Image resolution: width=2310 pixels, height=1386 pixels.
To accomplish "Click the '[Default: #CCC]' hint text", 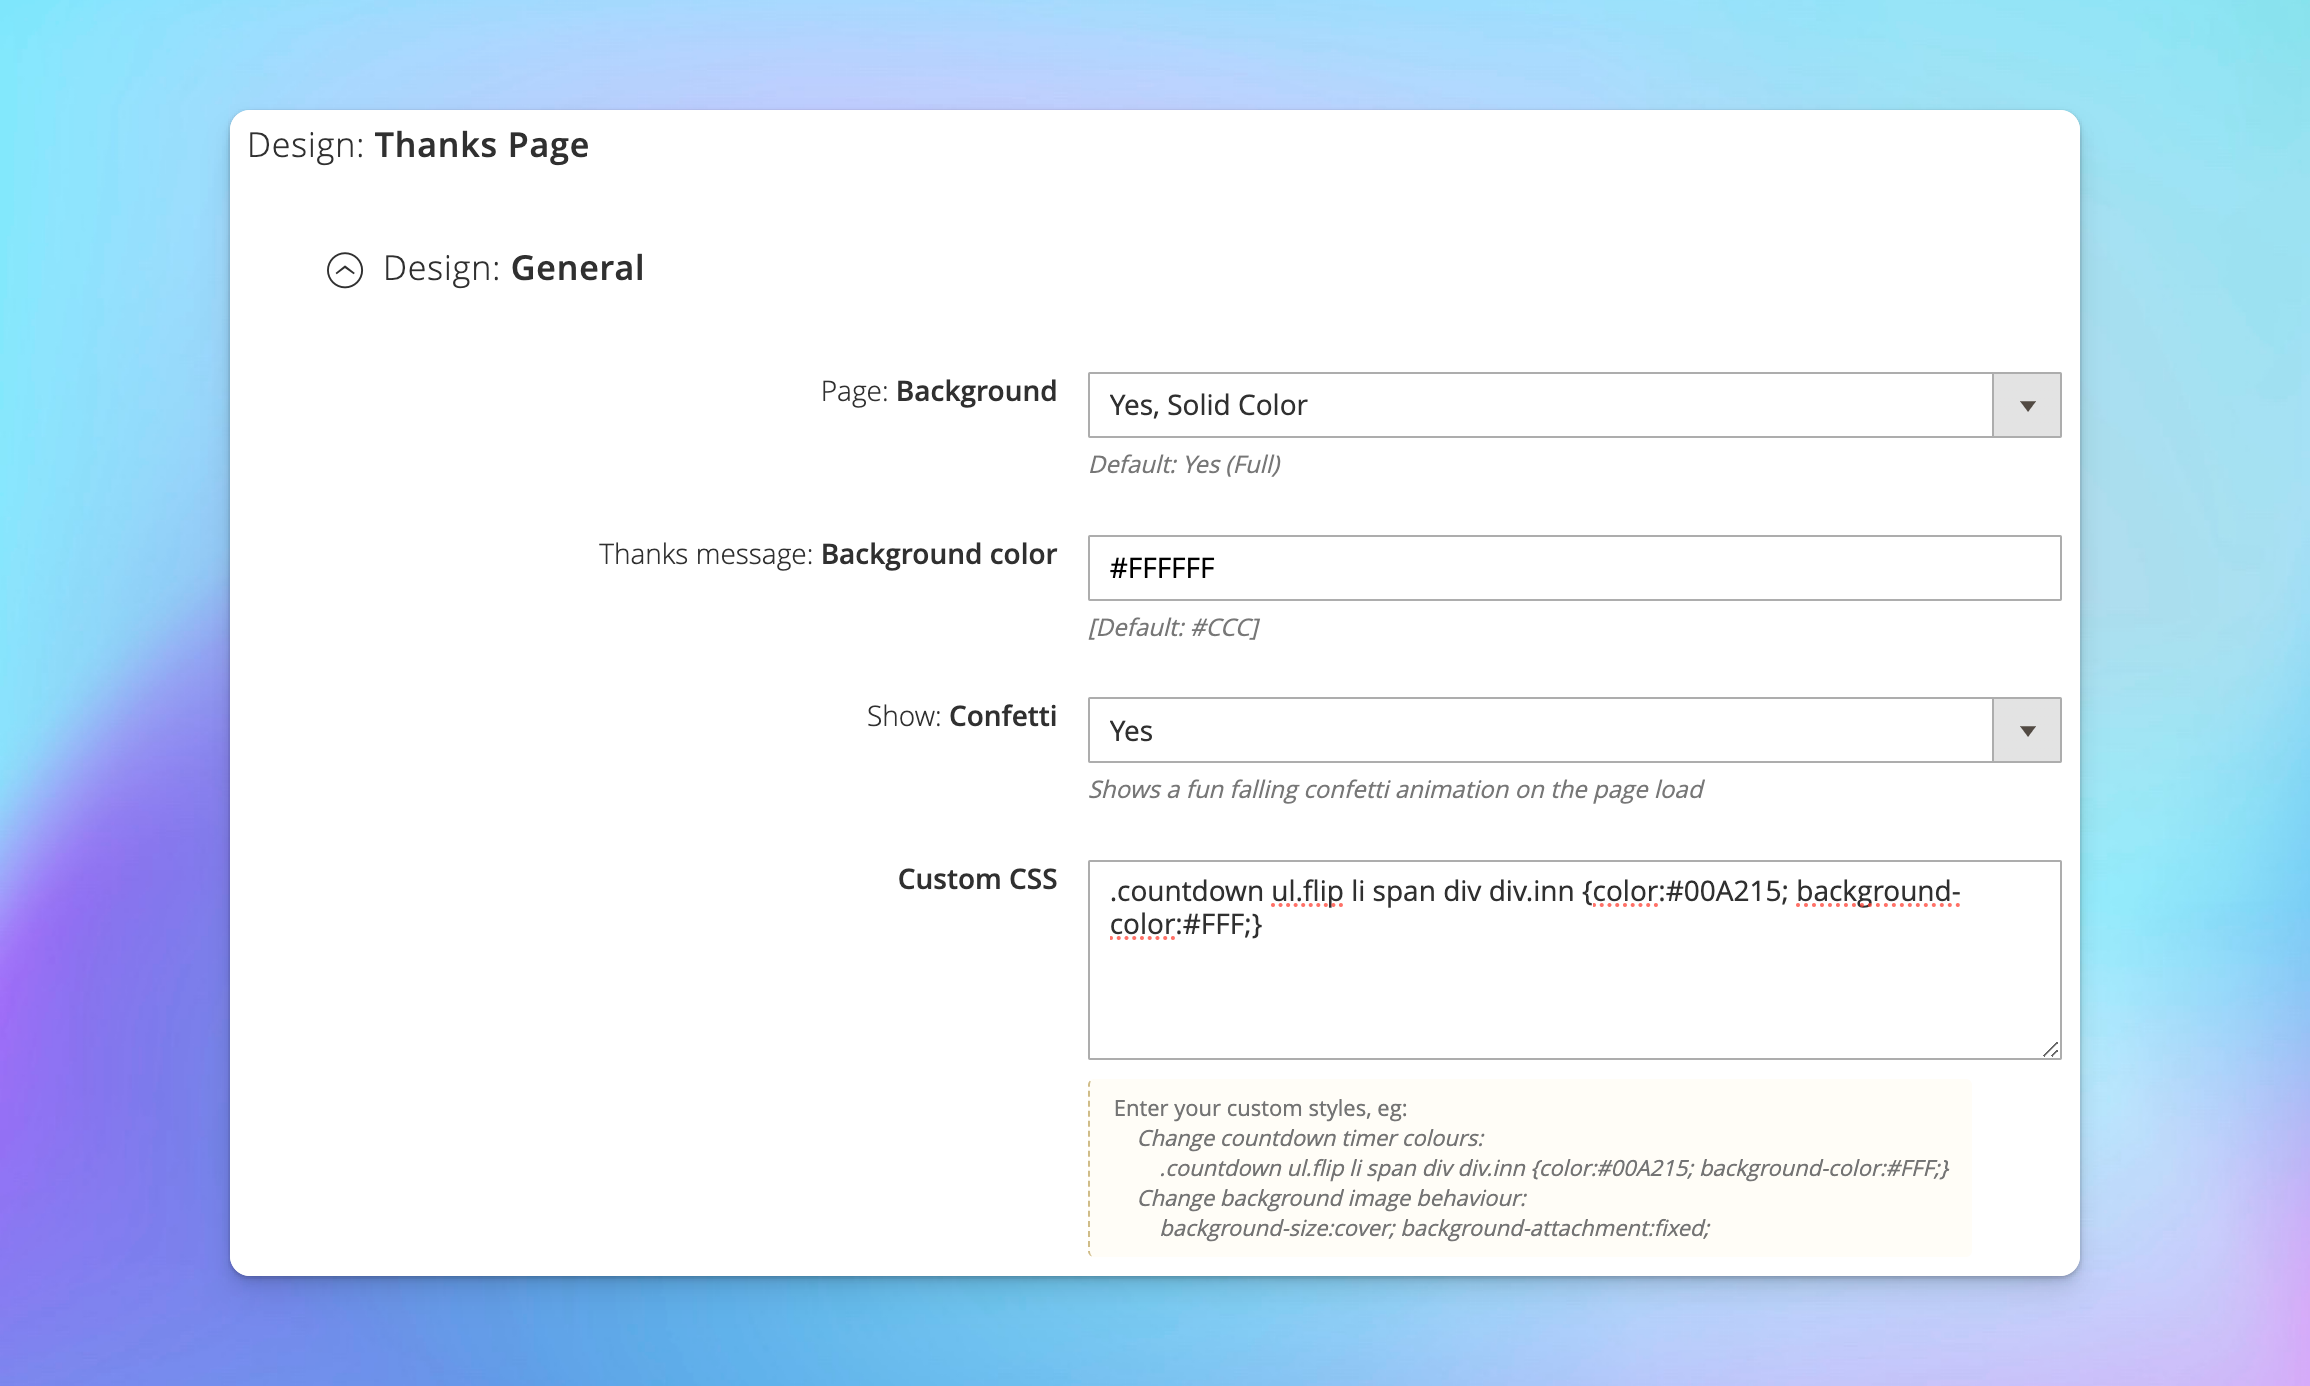I will point(1173,627).
